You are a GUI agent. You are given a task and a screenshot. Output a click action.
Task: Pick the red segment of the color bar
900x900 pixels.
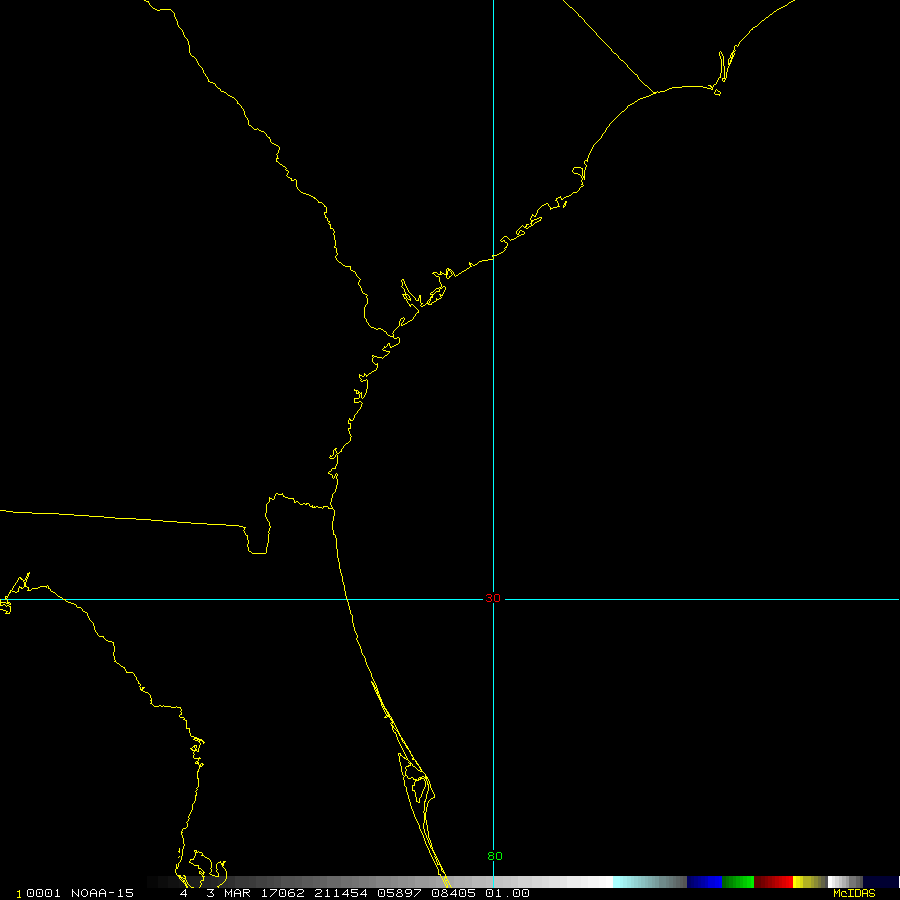tap(773, 882)
